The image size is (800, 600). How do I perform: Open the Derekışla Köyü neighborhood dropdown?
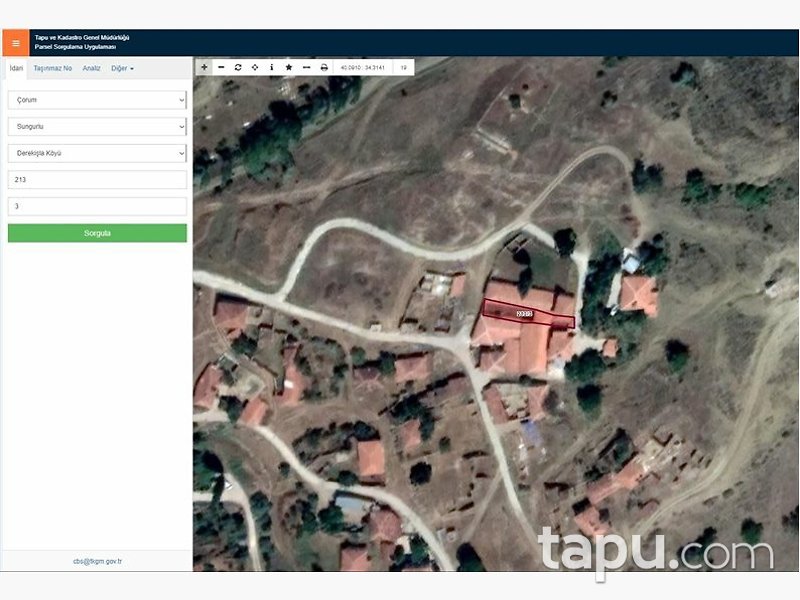pyautogui.click(x=96, y=153)
